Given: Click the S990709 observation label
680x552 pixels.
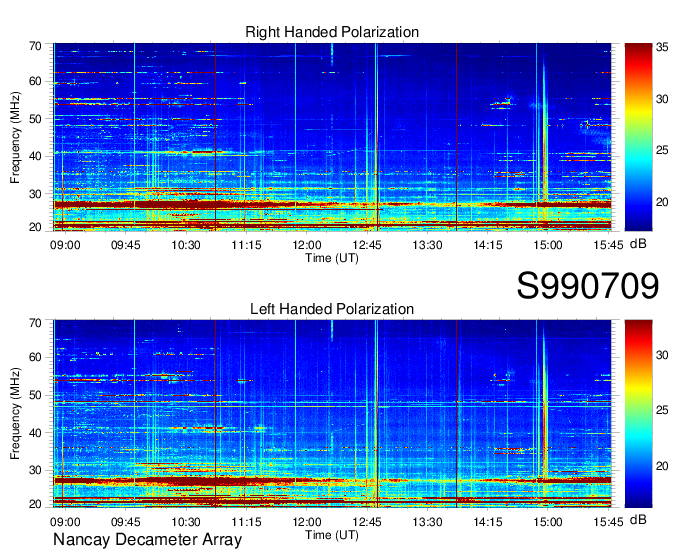Looking at the screenshot, I should coord(588,286).
